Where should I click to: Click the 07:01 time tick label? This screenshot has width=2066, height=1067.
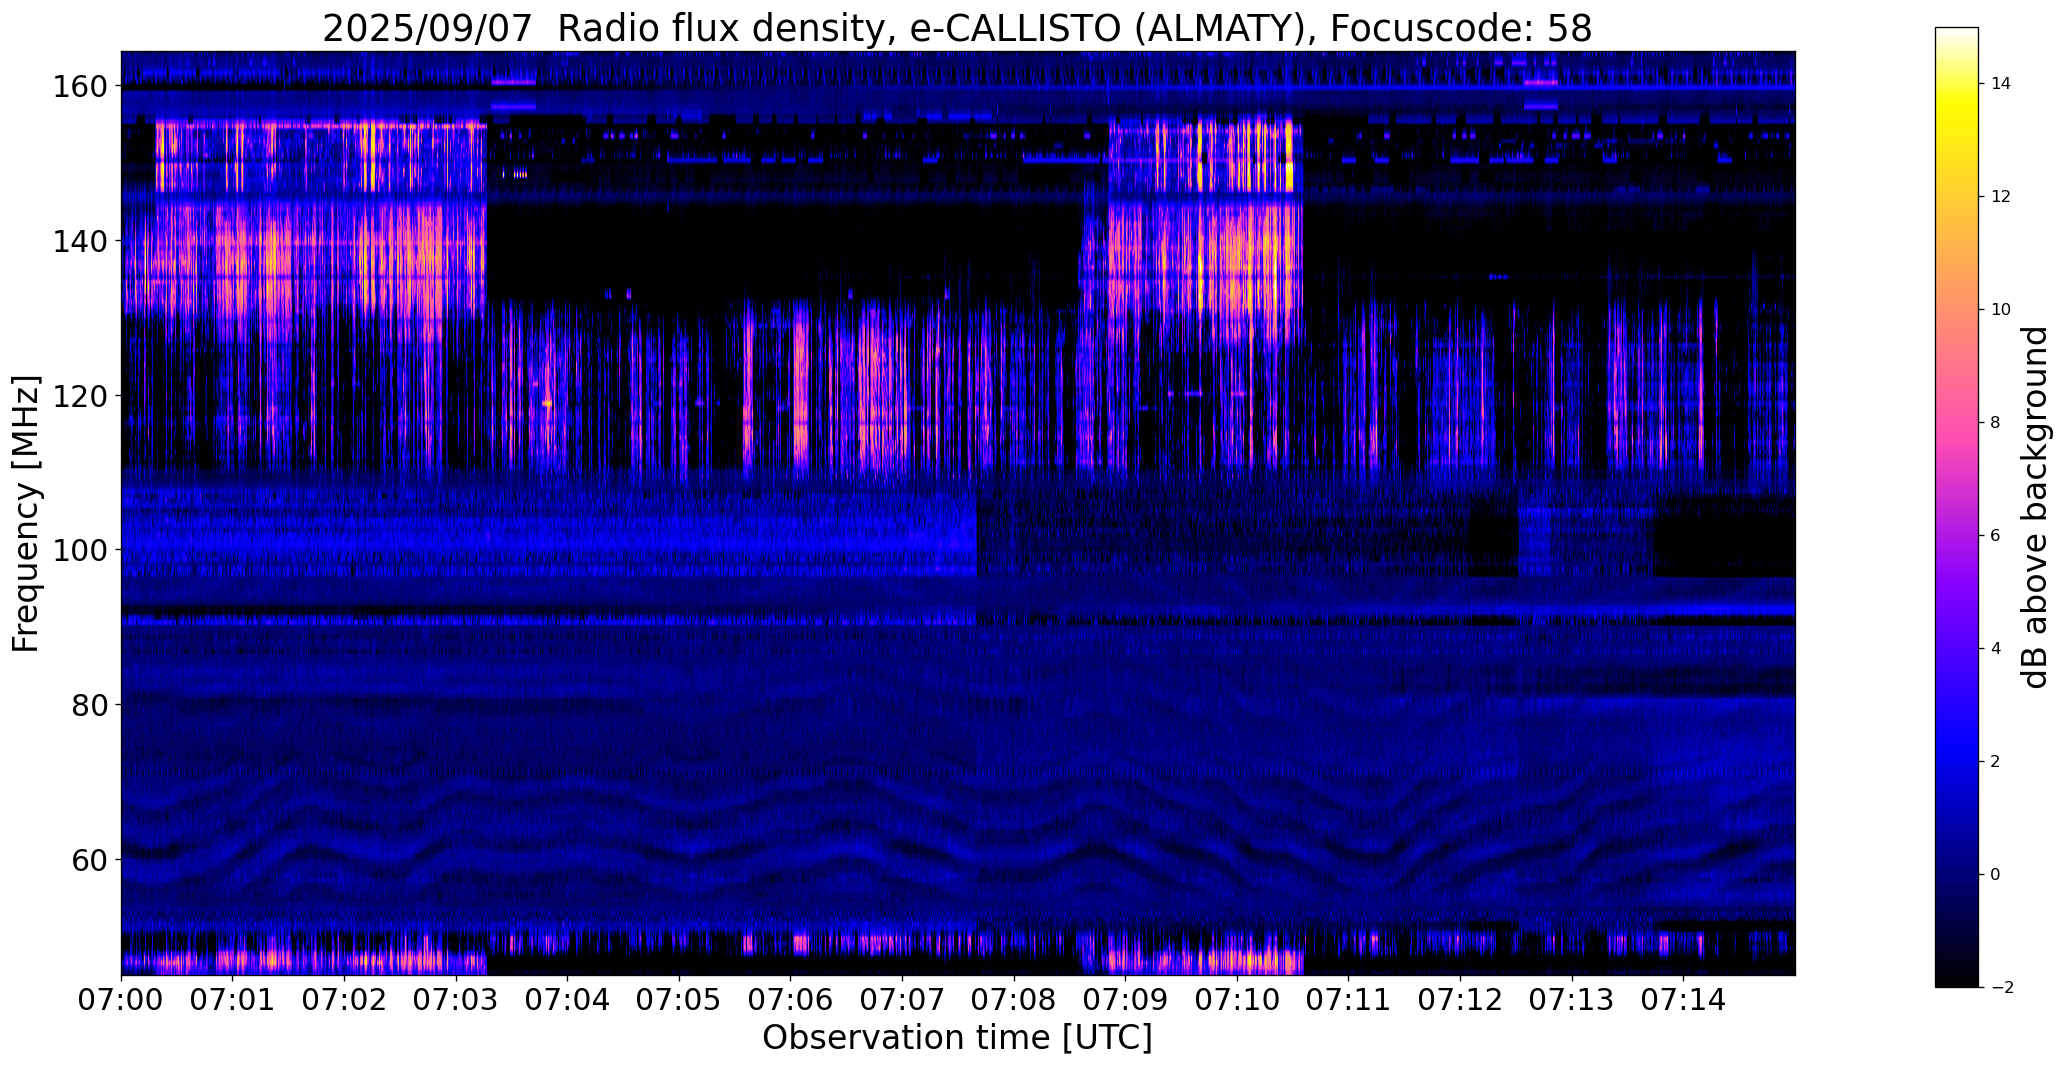tap(233, 999)
